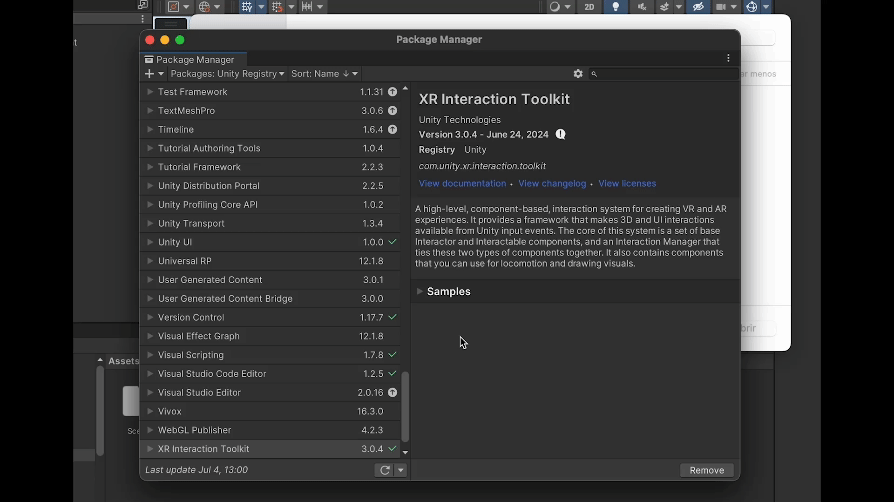Open the draw mode sphere icon
The width and height of the screenshot is (894, 502).
[555, 7]
